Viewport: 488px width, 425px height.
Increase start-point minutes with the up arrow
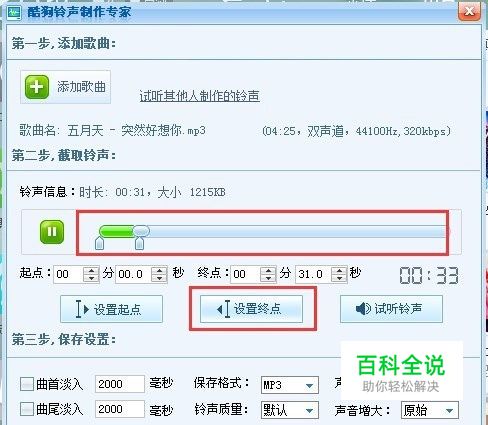91,270
